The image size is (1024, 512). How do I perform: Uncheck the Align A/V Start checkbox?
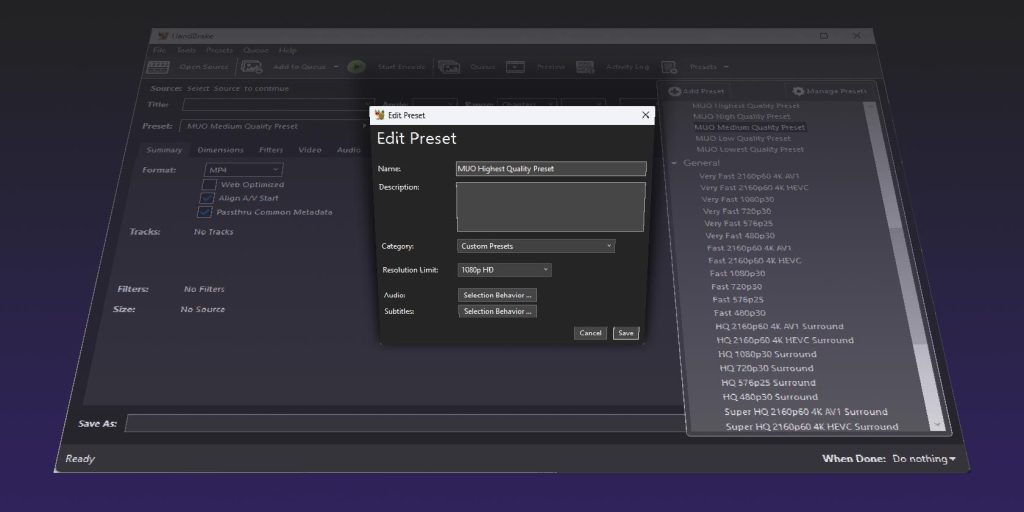207,198
